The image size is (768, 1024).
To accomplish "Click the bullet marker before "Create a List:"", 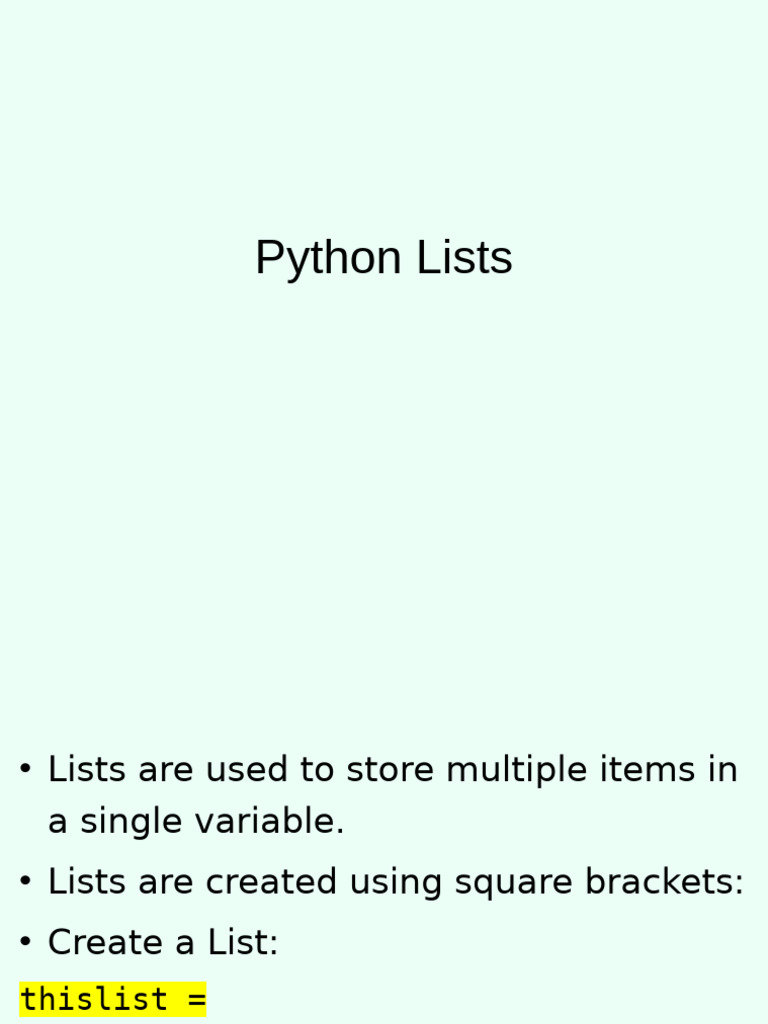I will pyautogui.click(x=26, y=942).
